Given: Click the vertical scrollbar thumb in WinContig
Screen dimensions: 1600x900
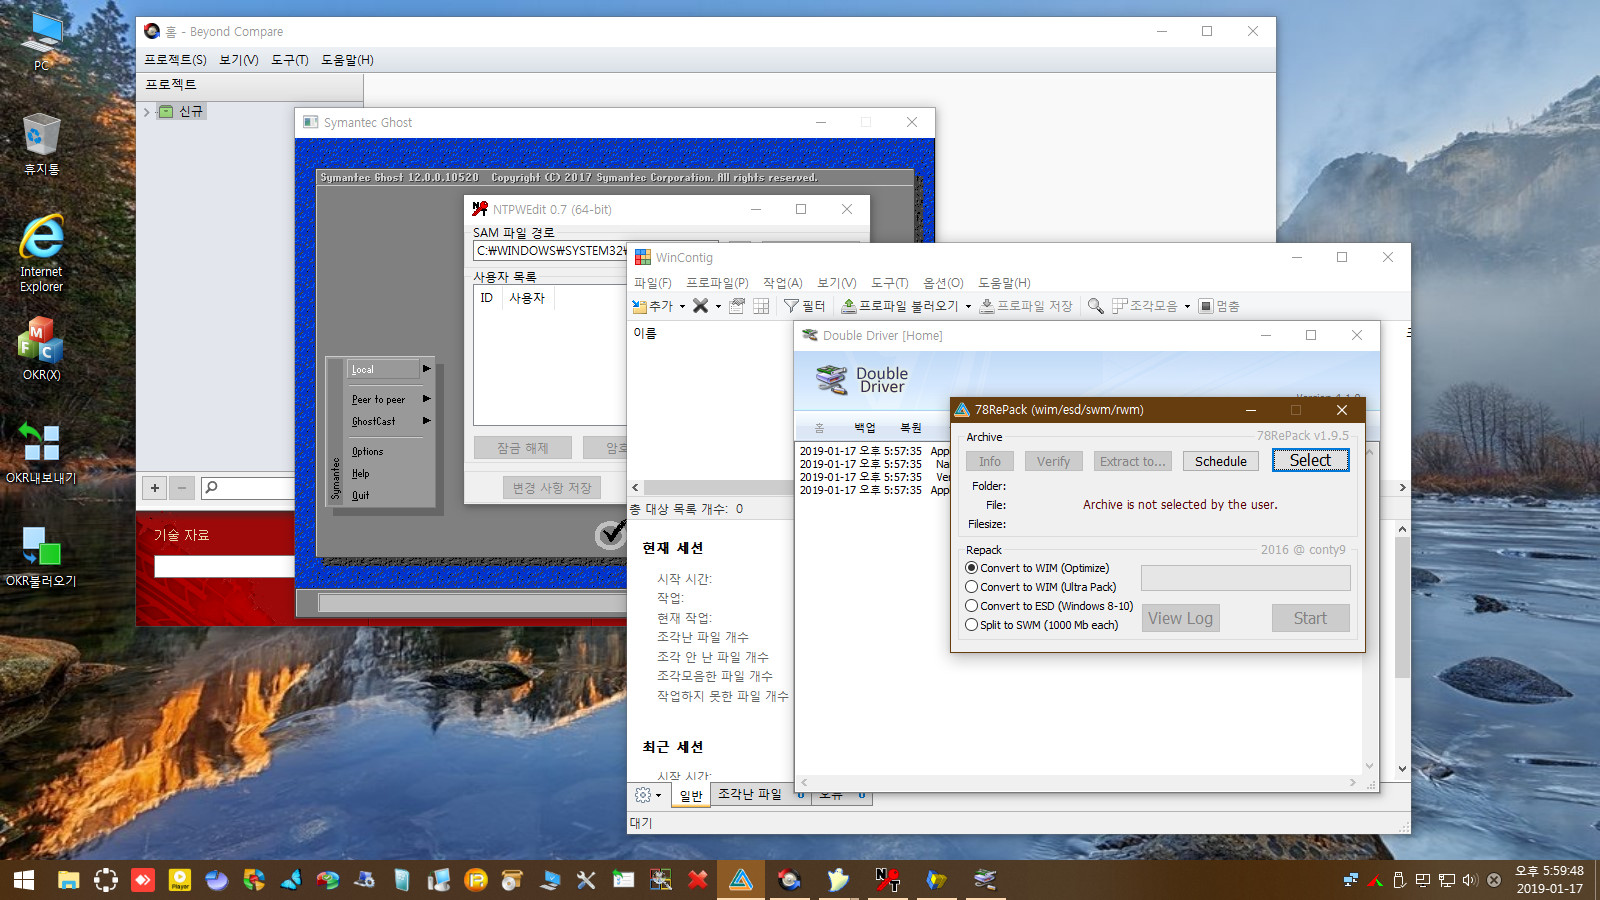Looking at the screenshot, I should point(1402,607).
